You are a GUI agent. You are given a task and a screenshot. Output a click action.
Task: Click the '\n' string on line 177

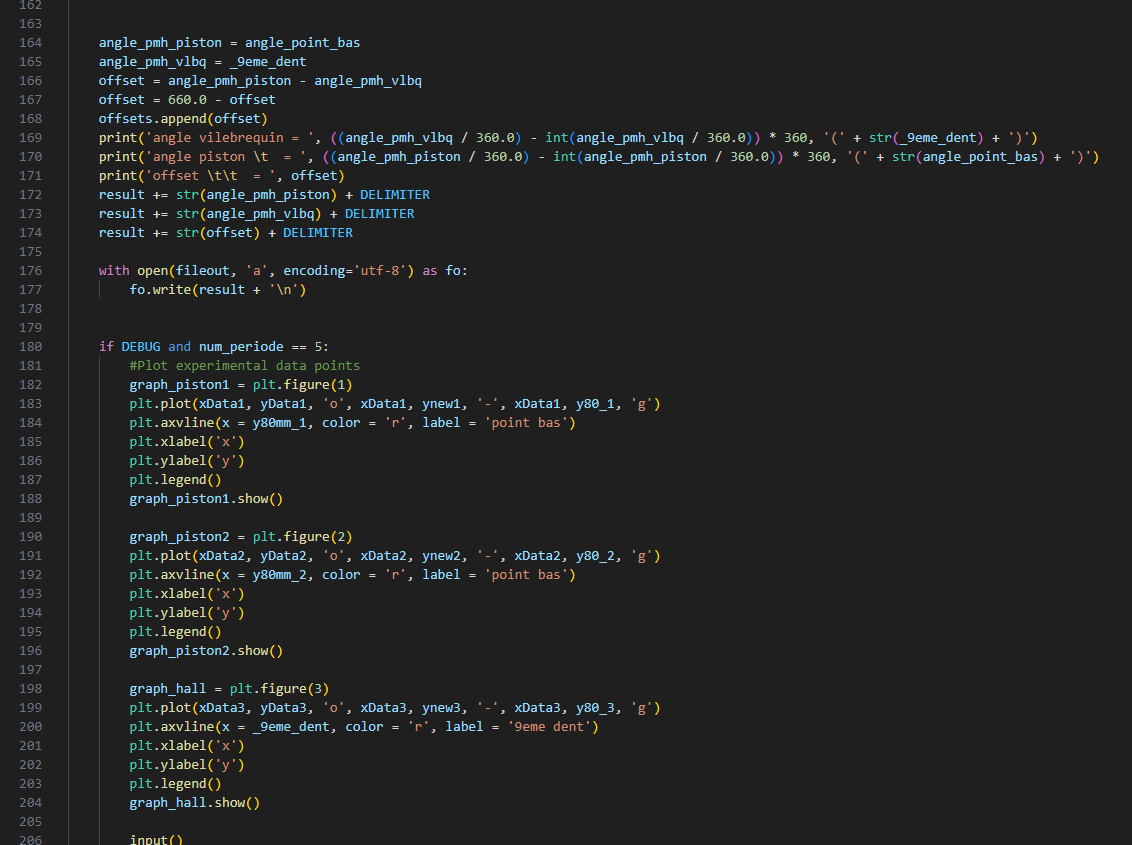[284, 290]
